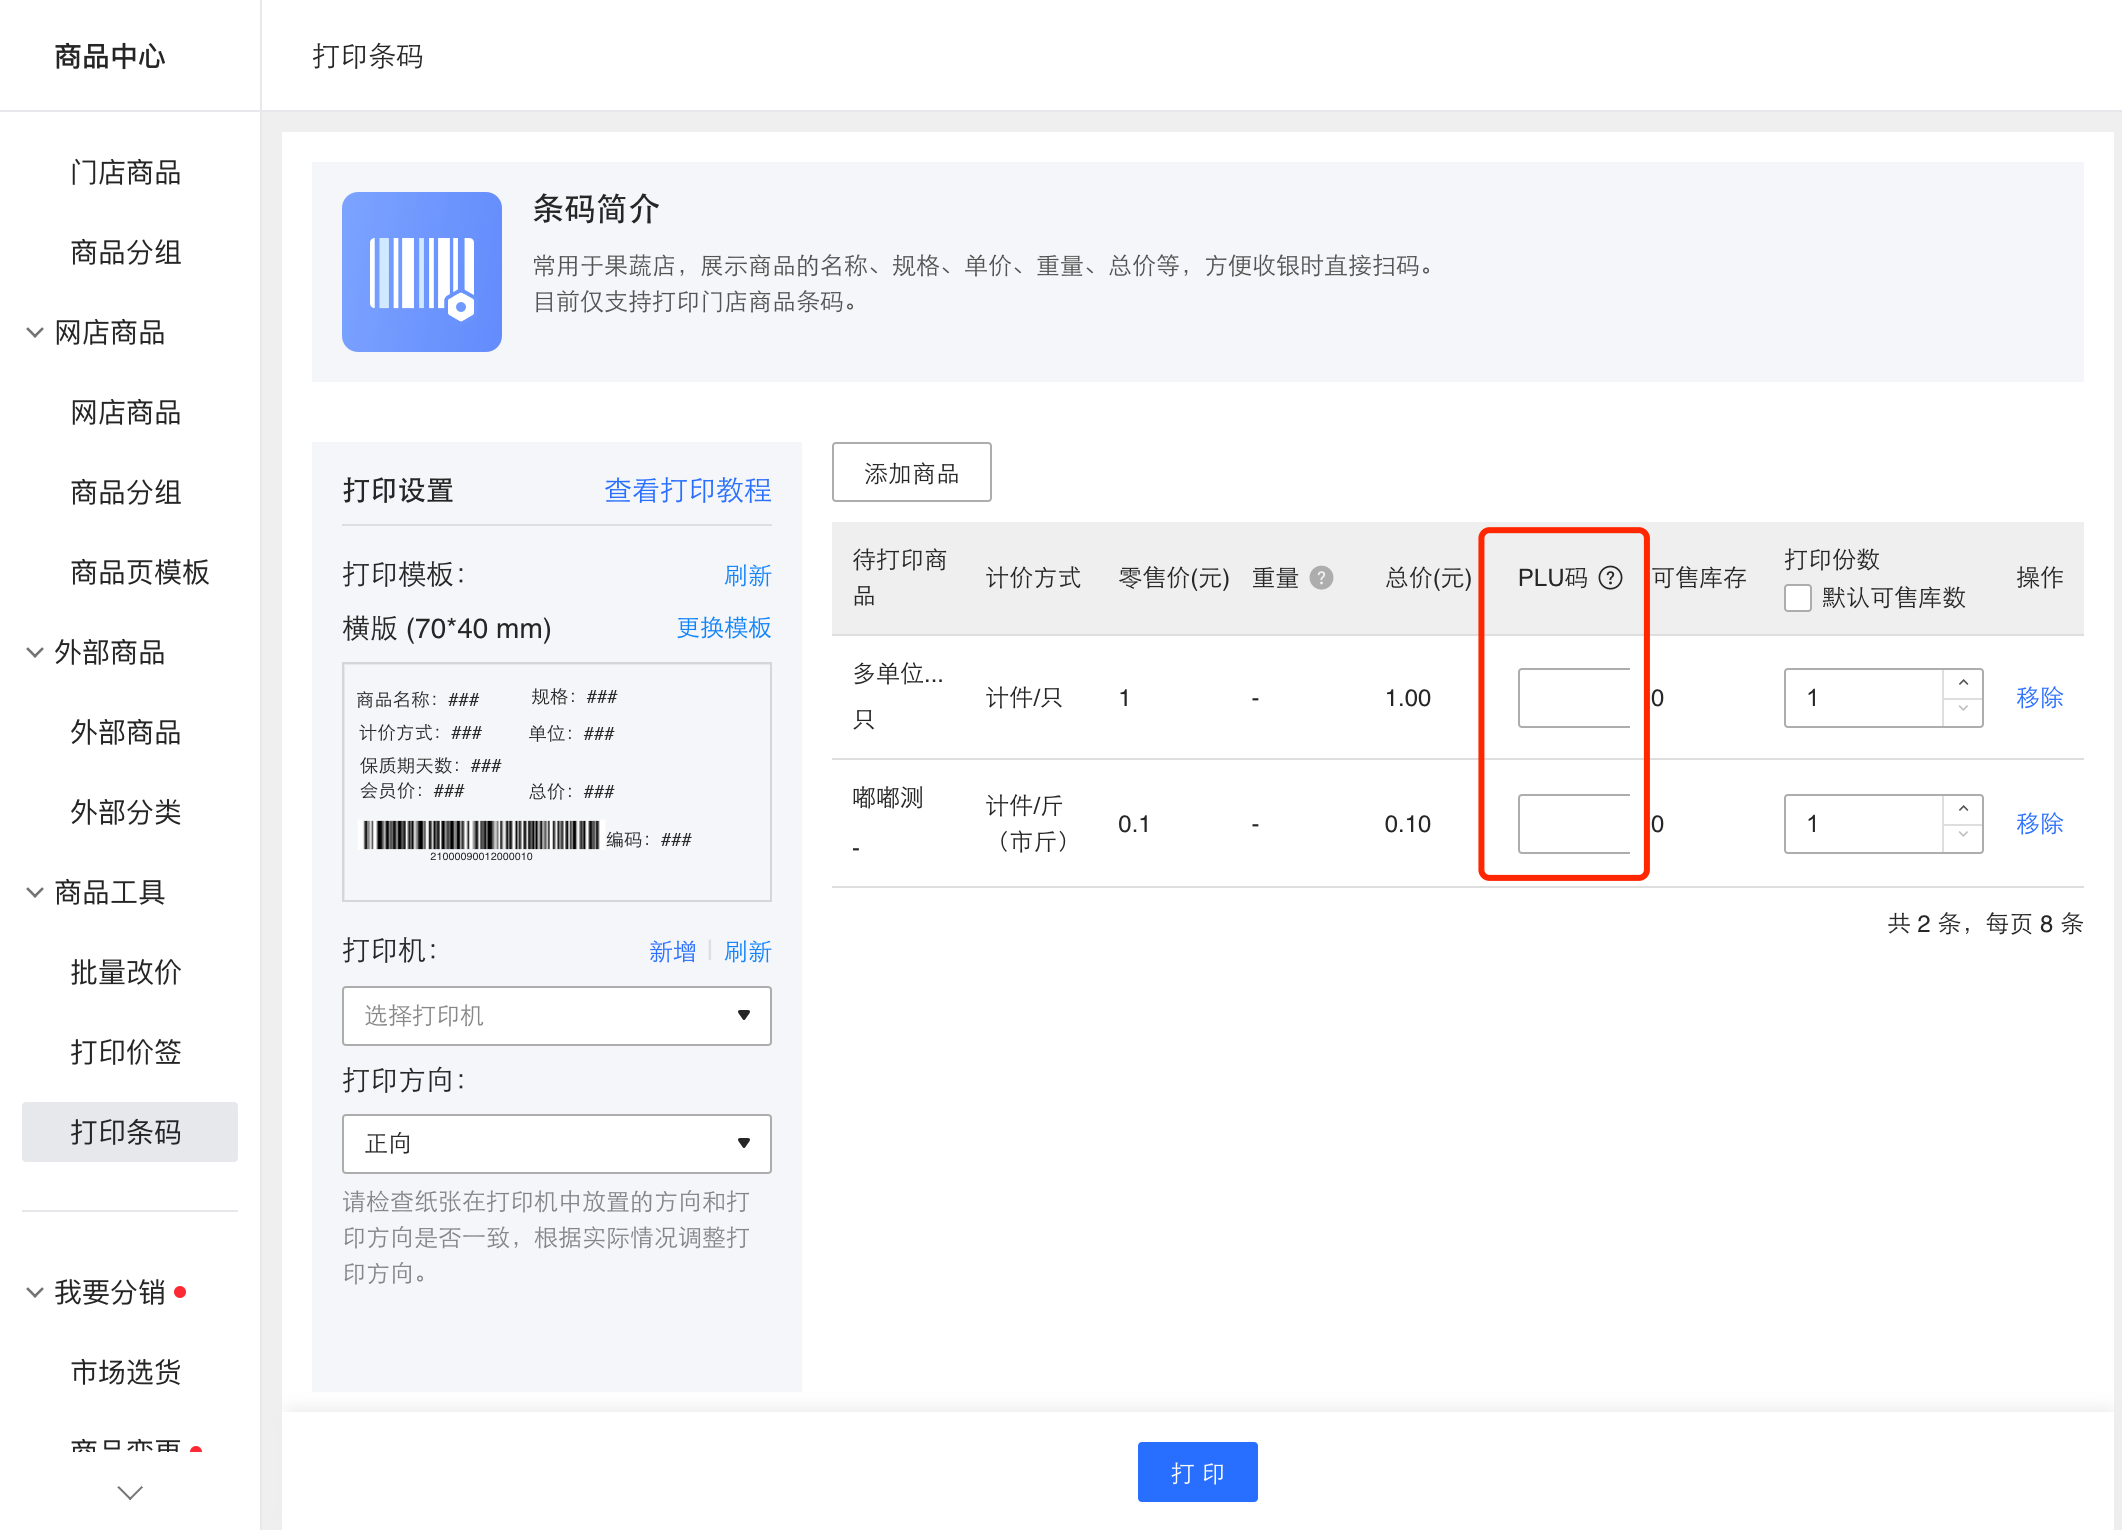The image size is (2122, 1530).
Task: Open the 选择打印机 dropdown
Action: coord(556,1016)
